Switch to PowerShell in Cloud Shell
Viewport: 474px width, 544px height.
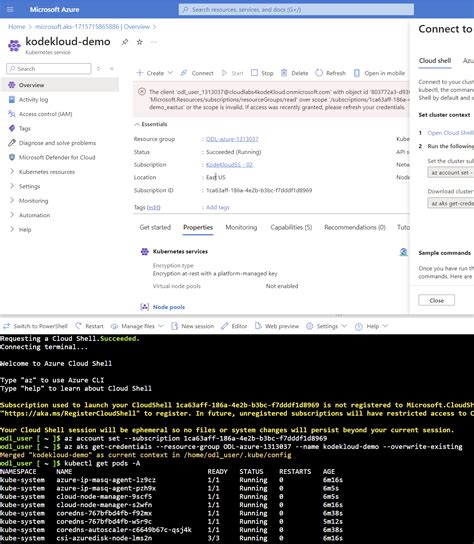pos(35,326)
